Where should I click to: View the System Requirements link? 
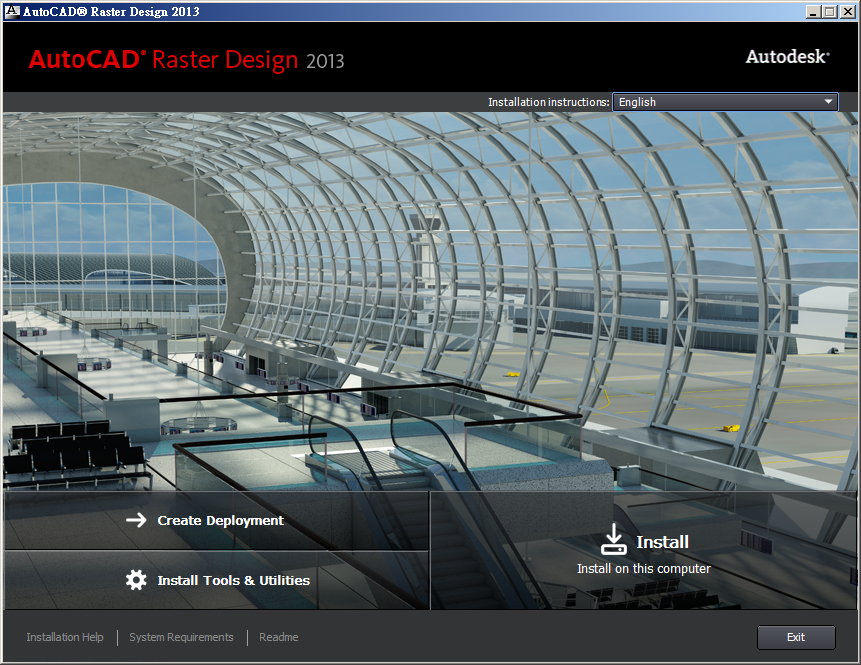[181, 637]
